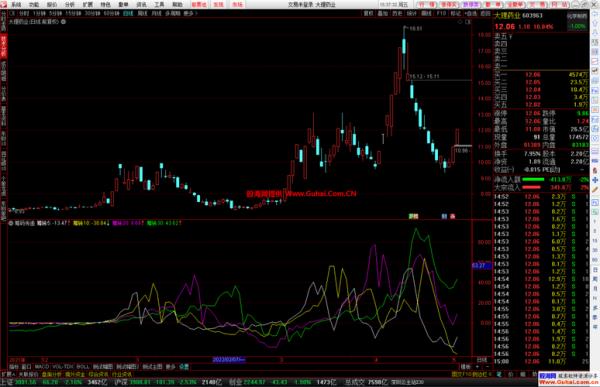Open the 工具 menu
The image size is (600, 387).
point(159,5)
